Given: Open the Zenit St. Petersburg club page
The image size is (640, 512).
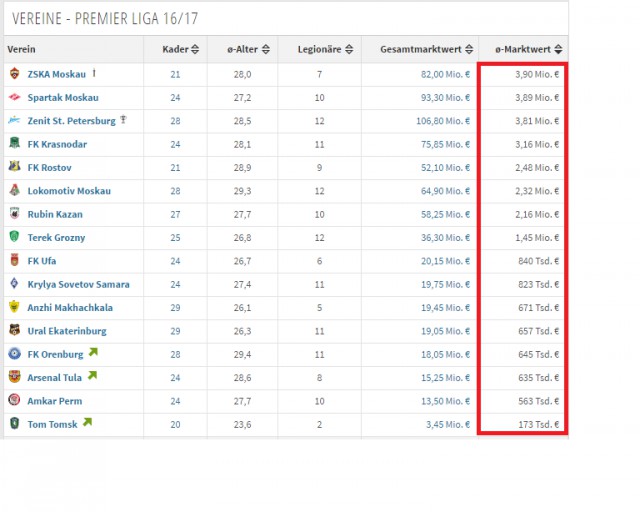Looking at the screenshot, I should [x=71, y=121].
